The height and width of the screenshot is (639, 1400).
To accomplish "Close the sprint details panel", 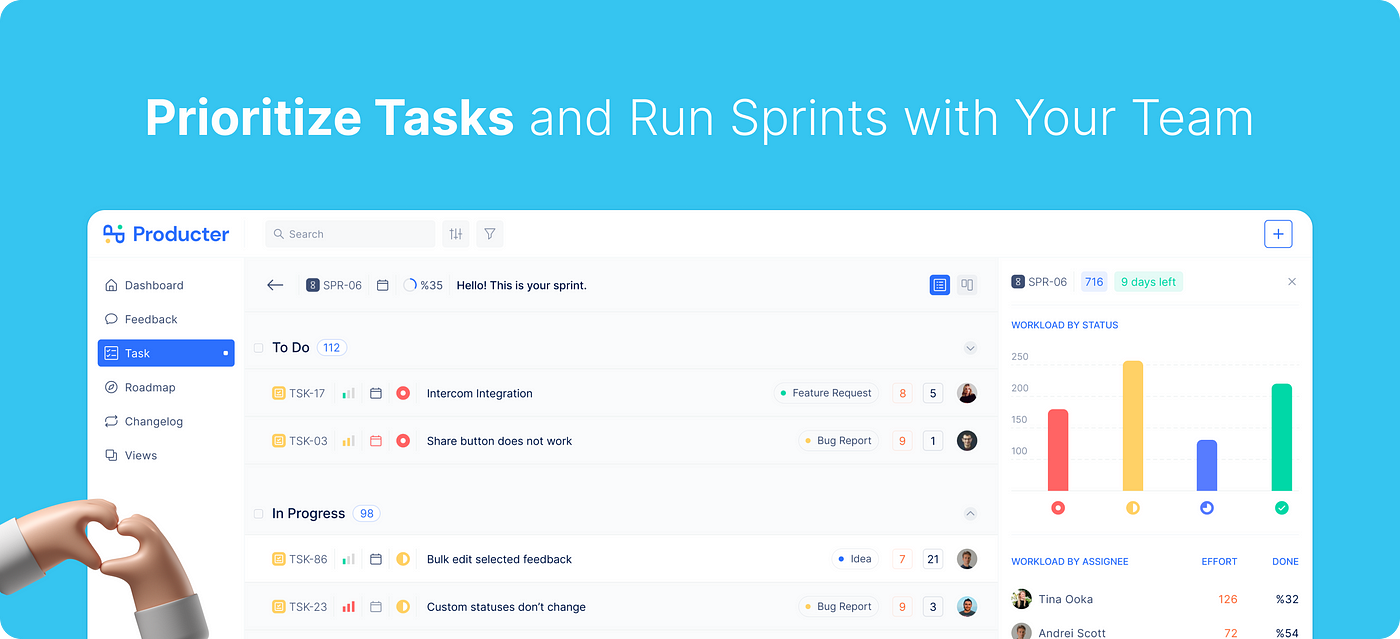I will pos(1292,282).
